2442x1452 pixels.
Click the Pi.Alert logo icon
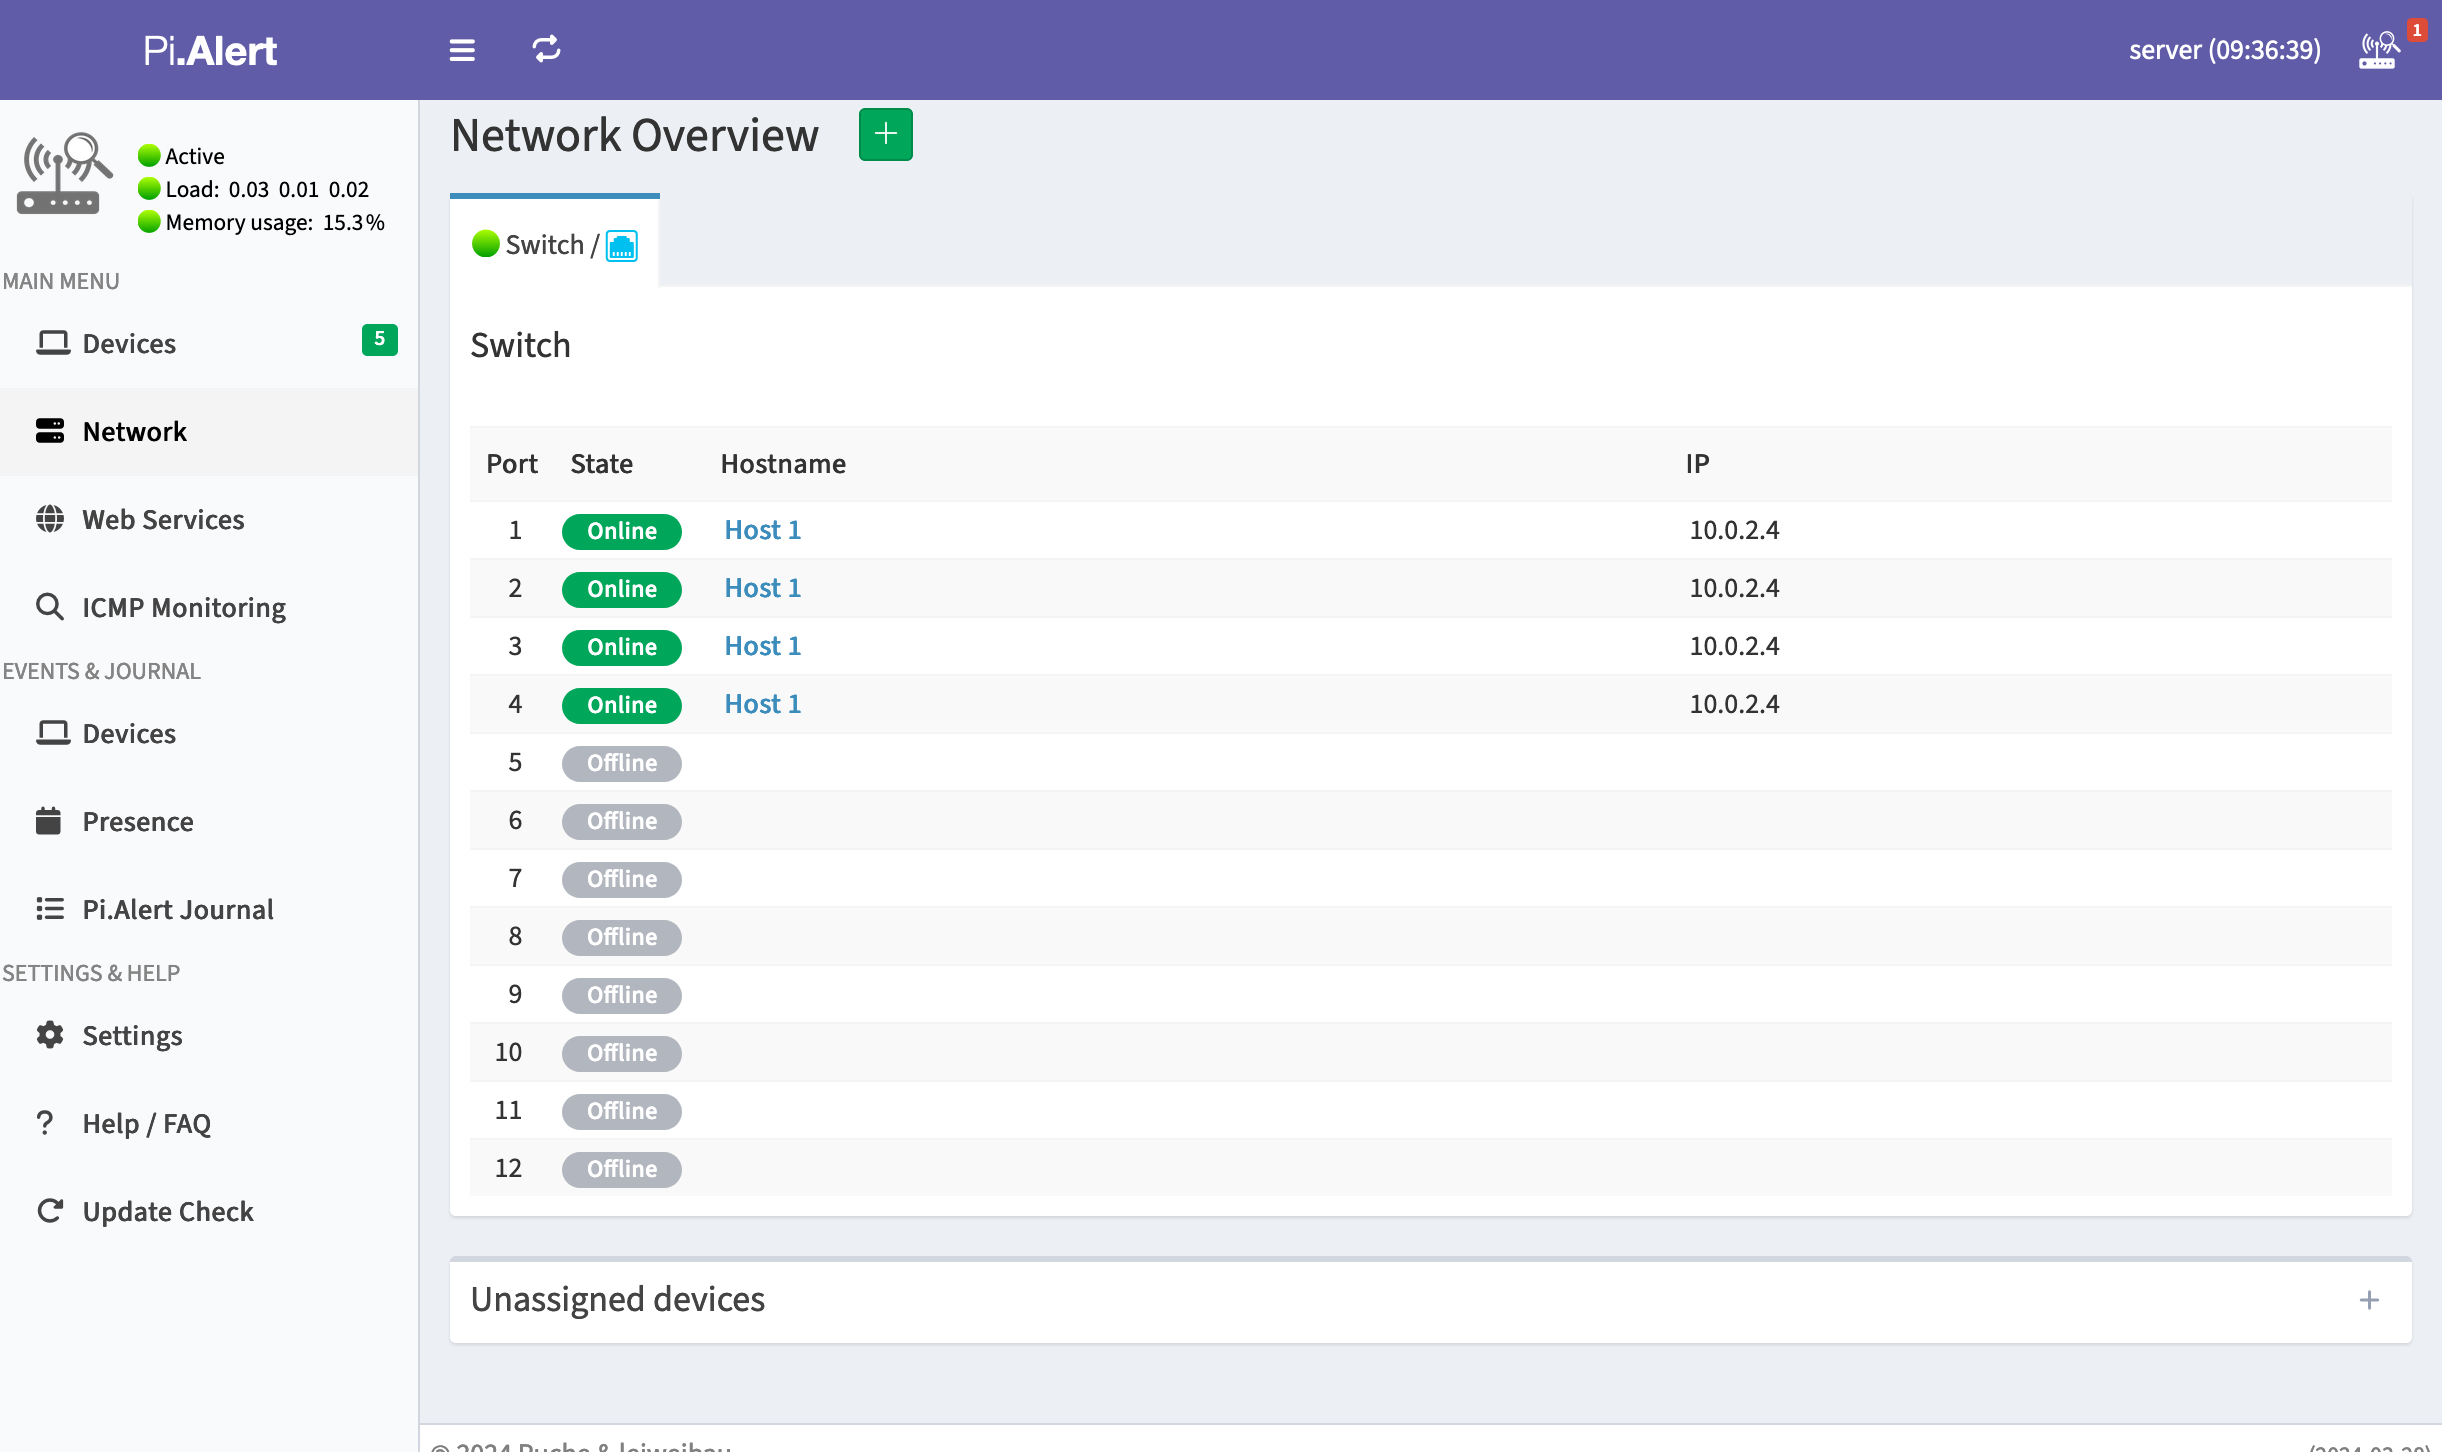point(207,50)
